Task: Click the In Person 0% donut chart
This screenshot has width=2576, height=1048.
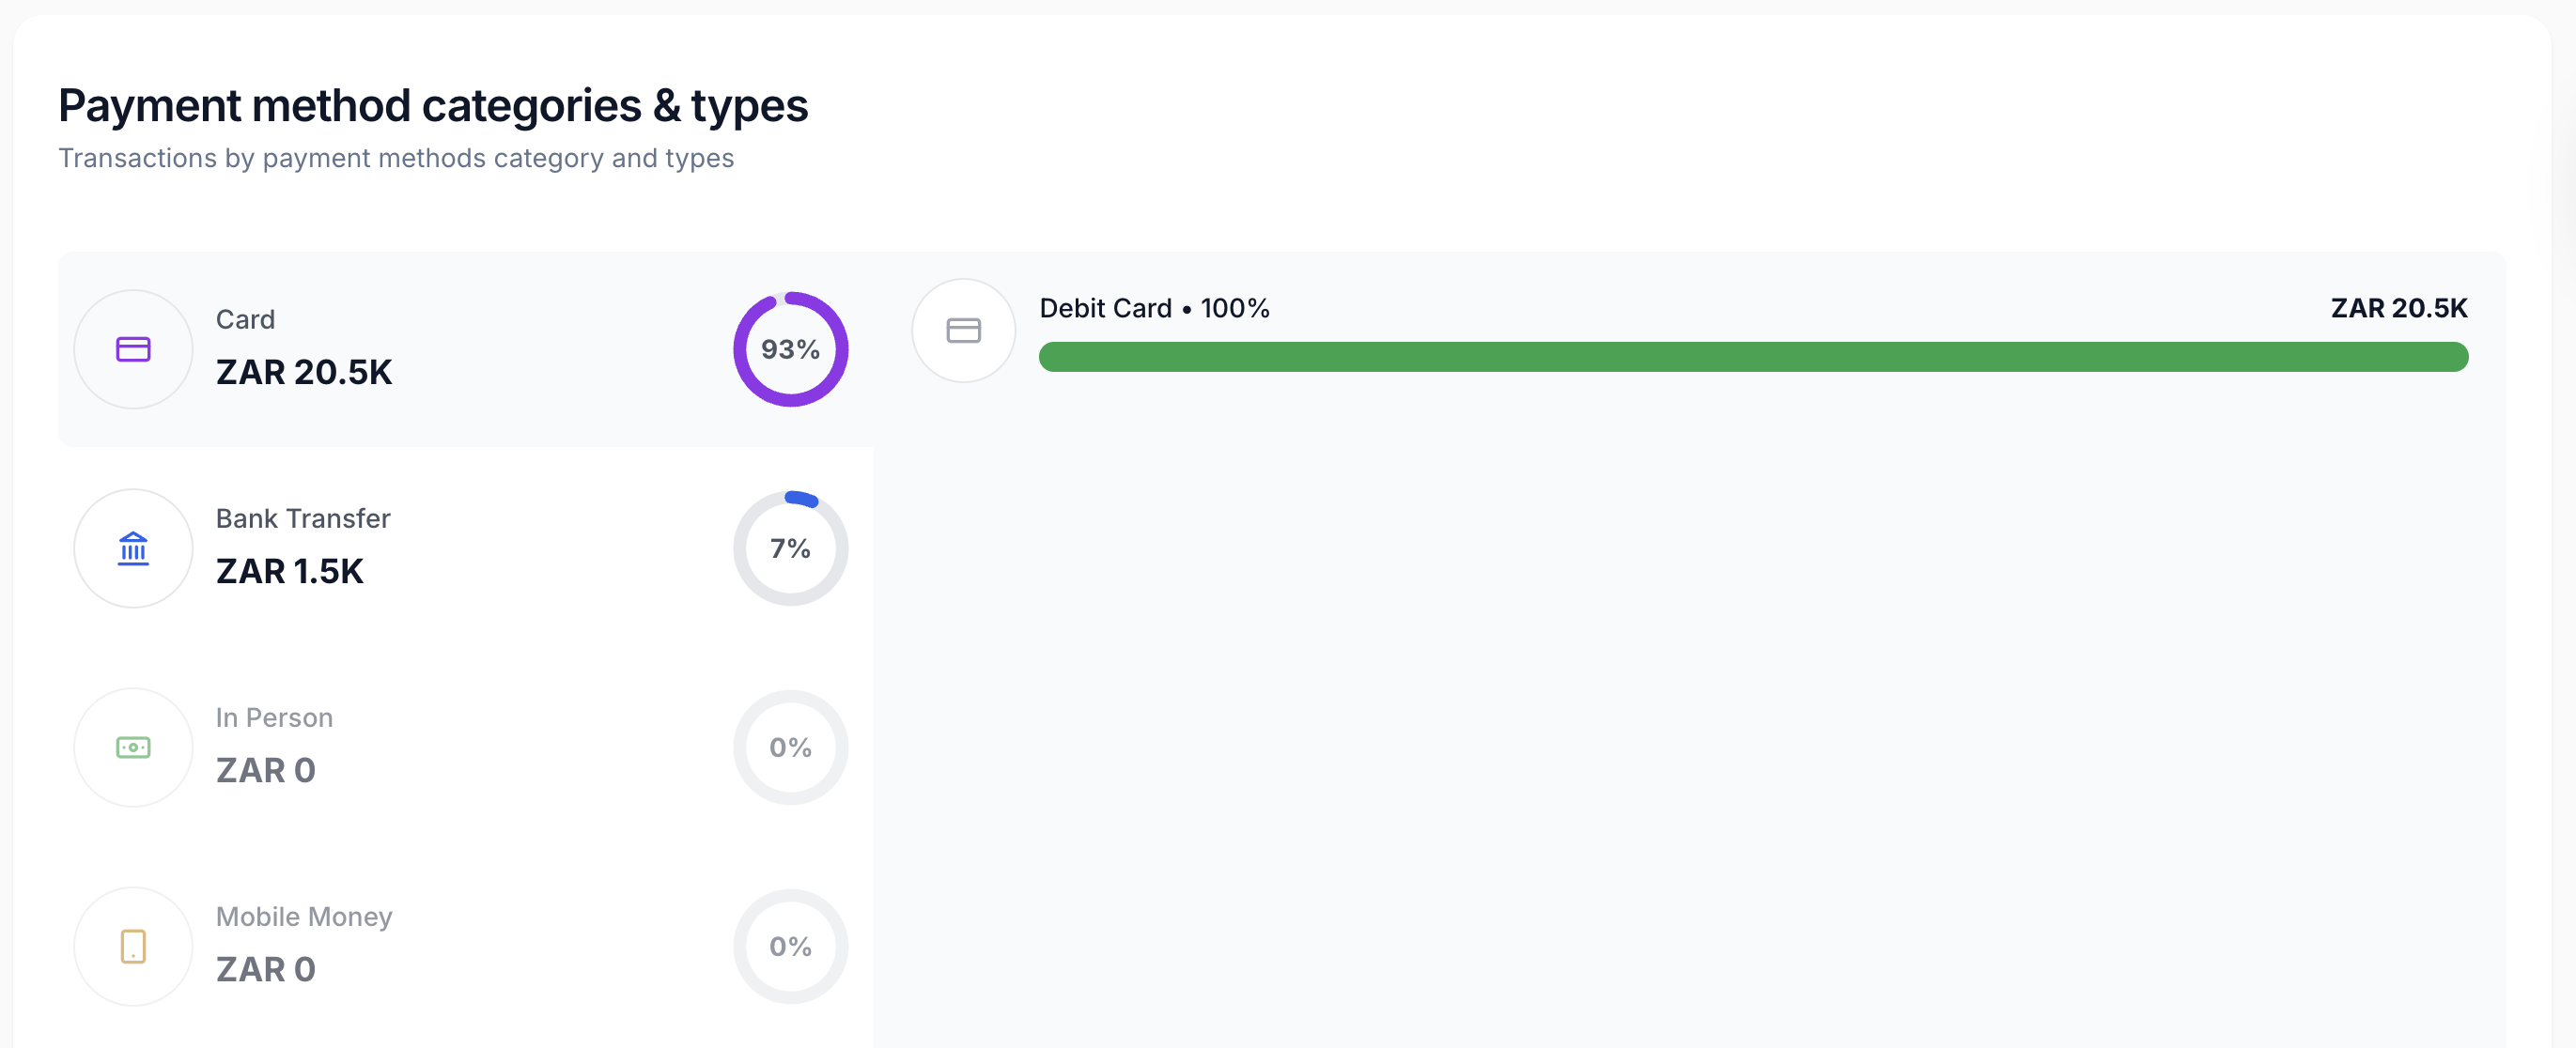Action: click(x=791, y=747)
